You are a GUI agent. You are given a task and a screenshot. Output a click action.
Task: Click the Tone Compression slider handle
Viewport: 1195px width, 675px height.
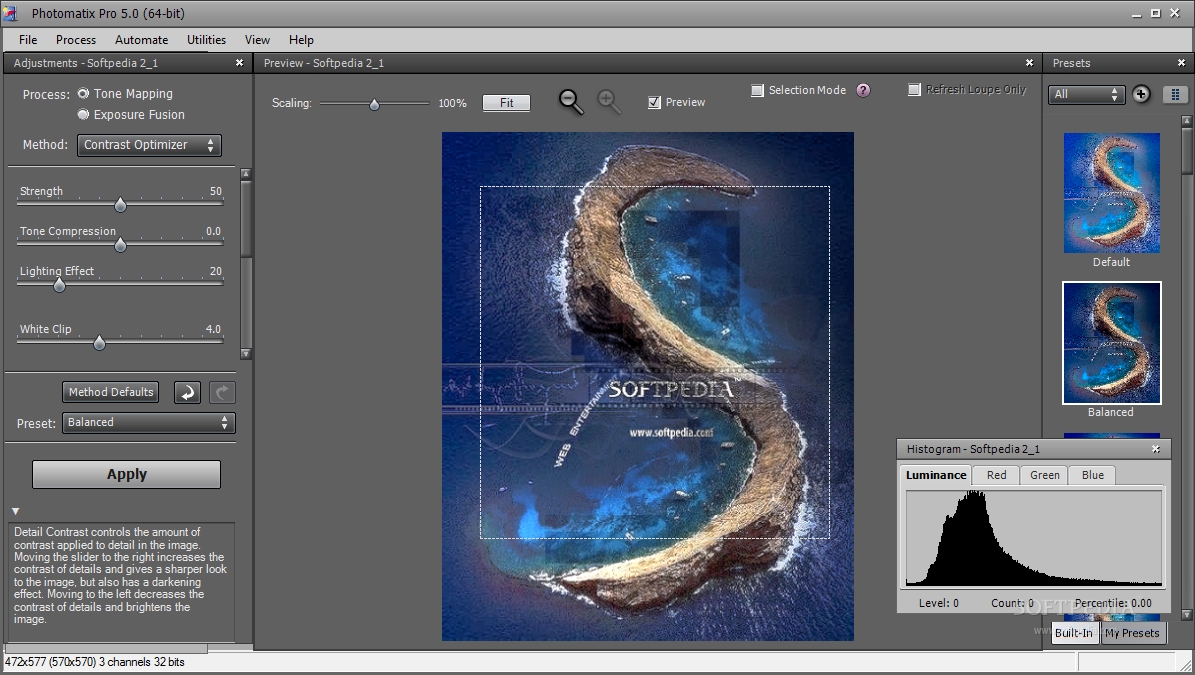click(x=120, y=245)
